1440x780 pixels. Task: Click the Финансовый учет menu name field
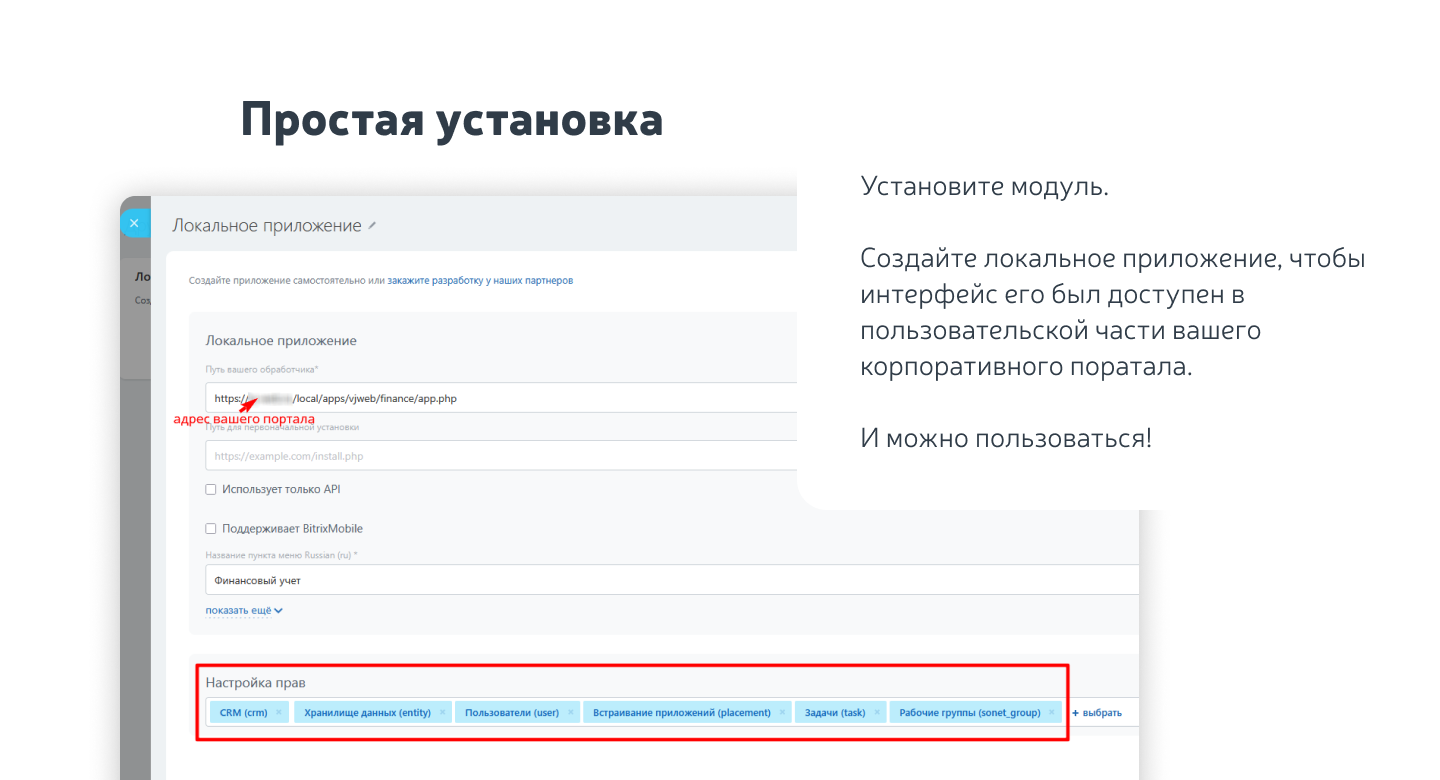(x=600, y=580)
